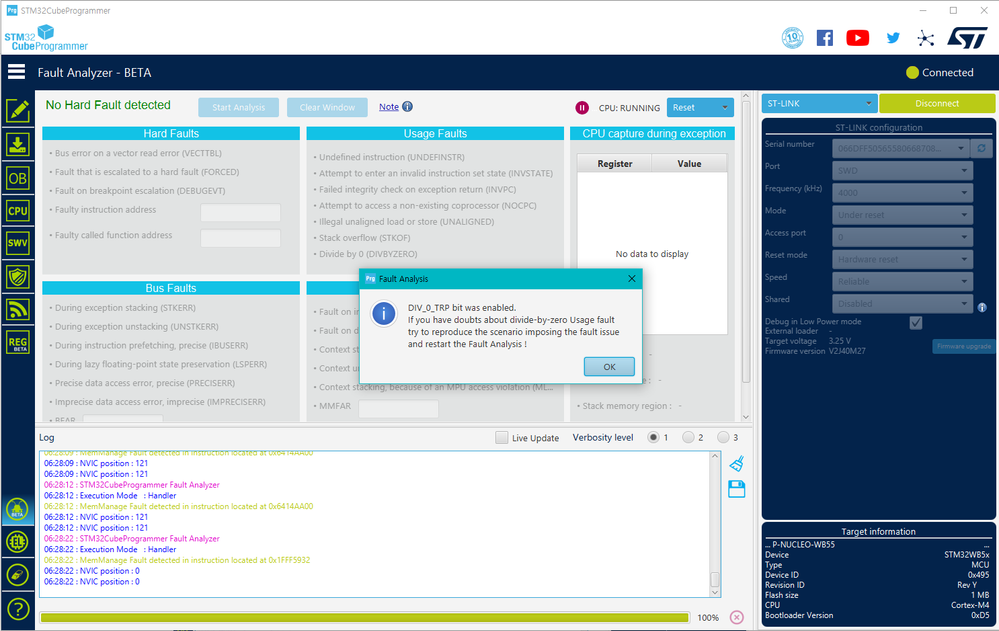The width and height of the screenshot is (999, 631).
Task: Open Option Bytes OB icon
Action: point(18,178)
